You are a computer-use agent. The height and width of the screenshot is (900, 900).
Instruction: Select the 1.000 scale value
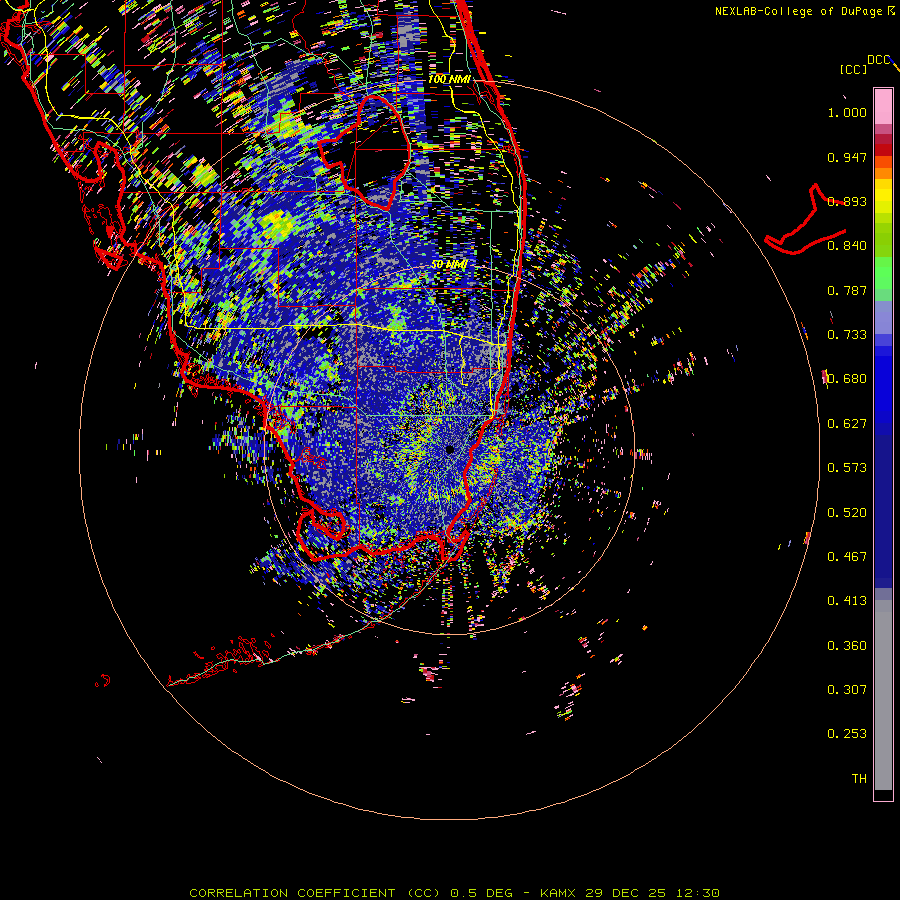click(x=847, y=112)
